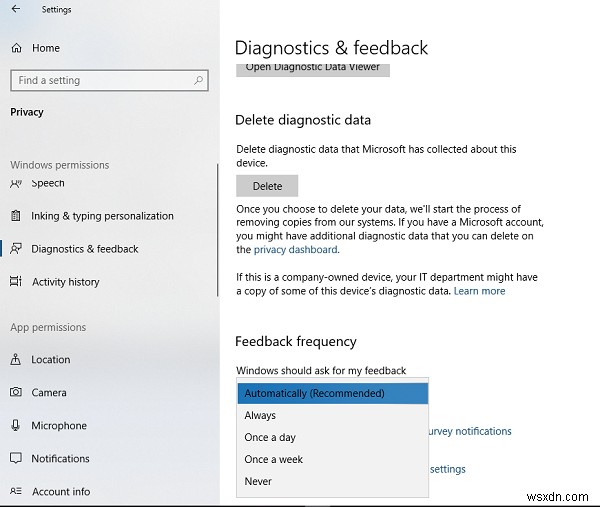This screenshot has height=507, width=600.
Task: Click the Activity history icon
Action: point(16,282)
